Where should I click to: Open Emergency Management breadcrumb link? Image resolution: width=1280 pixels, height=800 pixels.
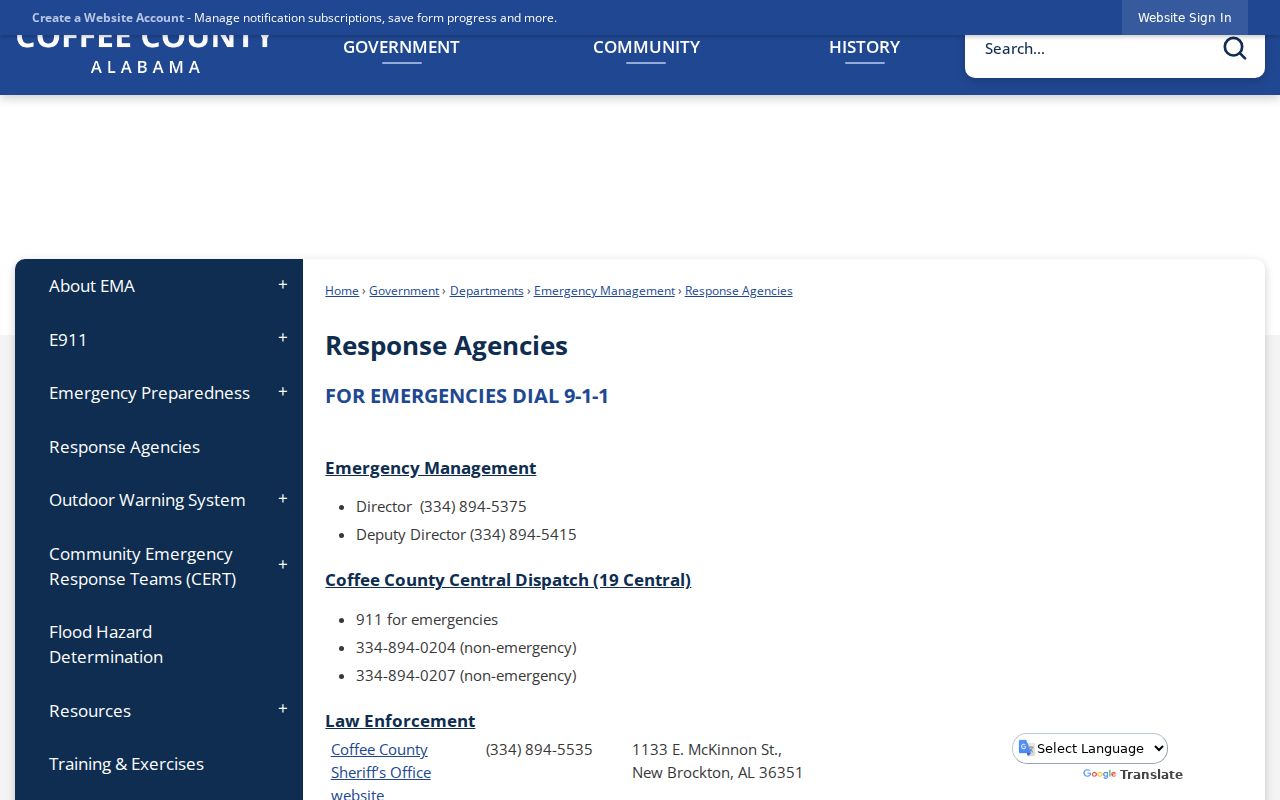click(604, 291)
